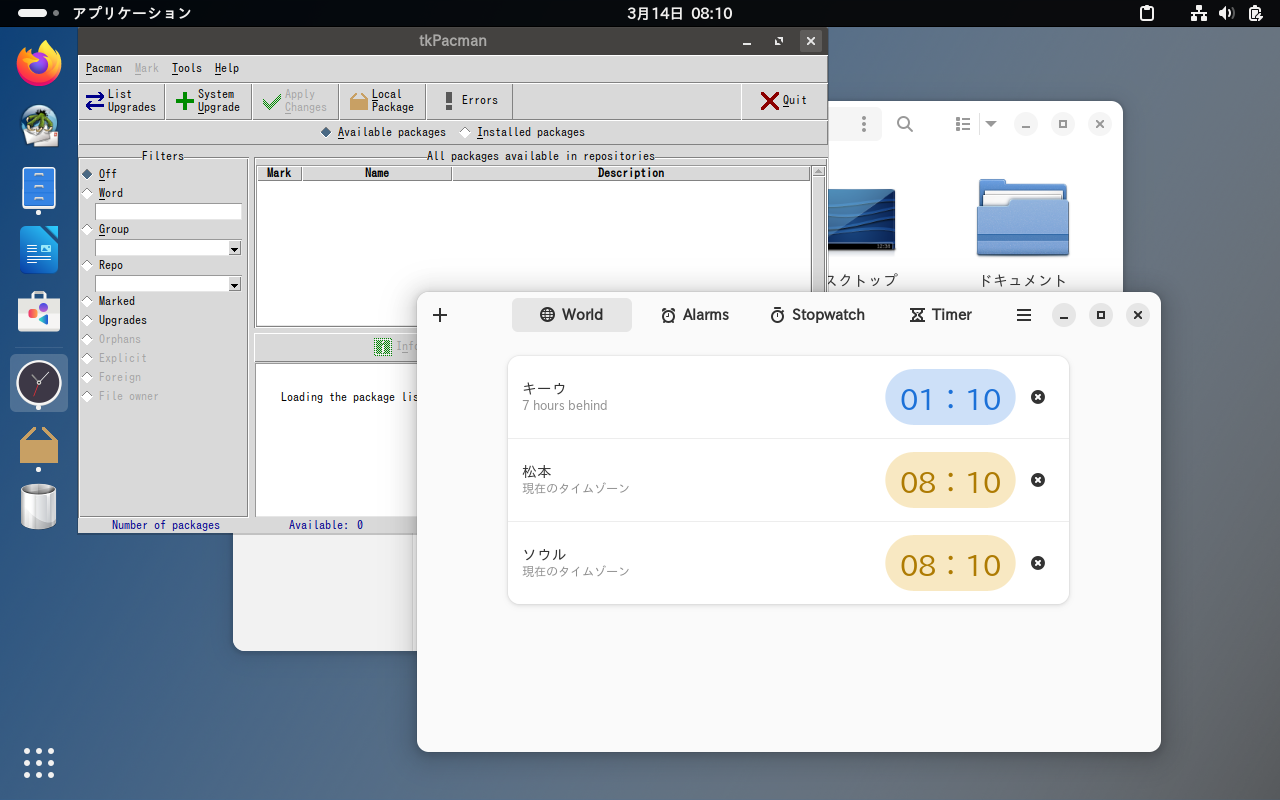Open the Tools menu in tkPacman
This screenshot has height=800, width=1280.
[x=186, y=68]
